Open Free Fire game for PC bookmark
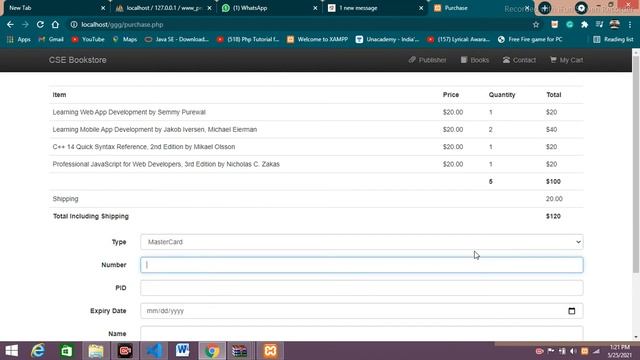The height and width of the screenshot is (360, 640). [530, 40]
